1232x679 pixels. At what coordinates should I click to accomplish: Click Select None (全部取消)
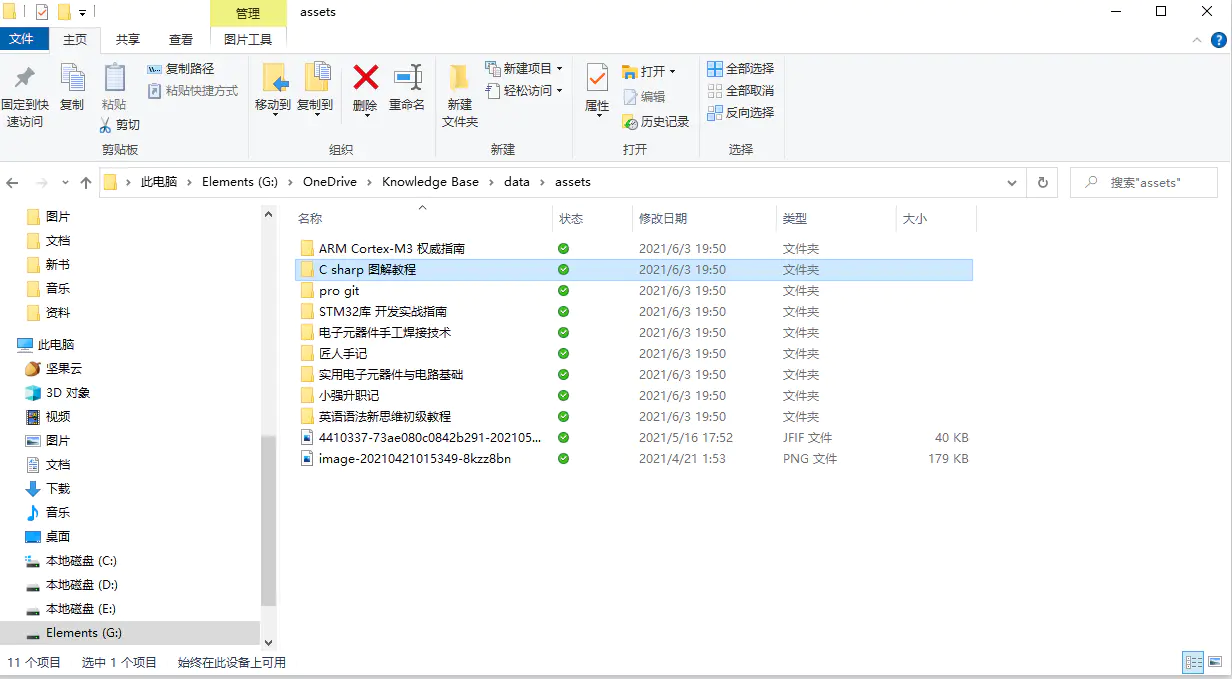[741, 91]
